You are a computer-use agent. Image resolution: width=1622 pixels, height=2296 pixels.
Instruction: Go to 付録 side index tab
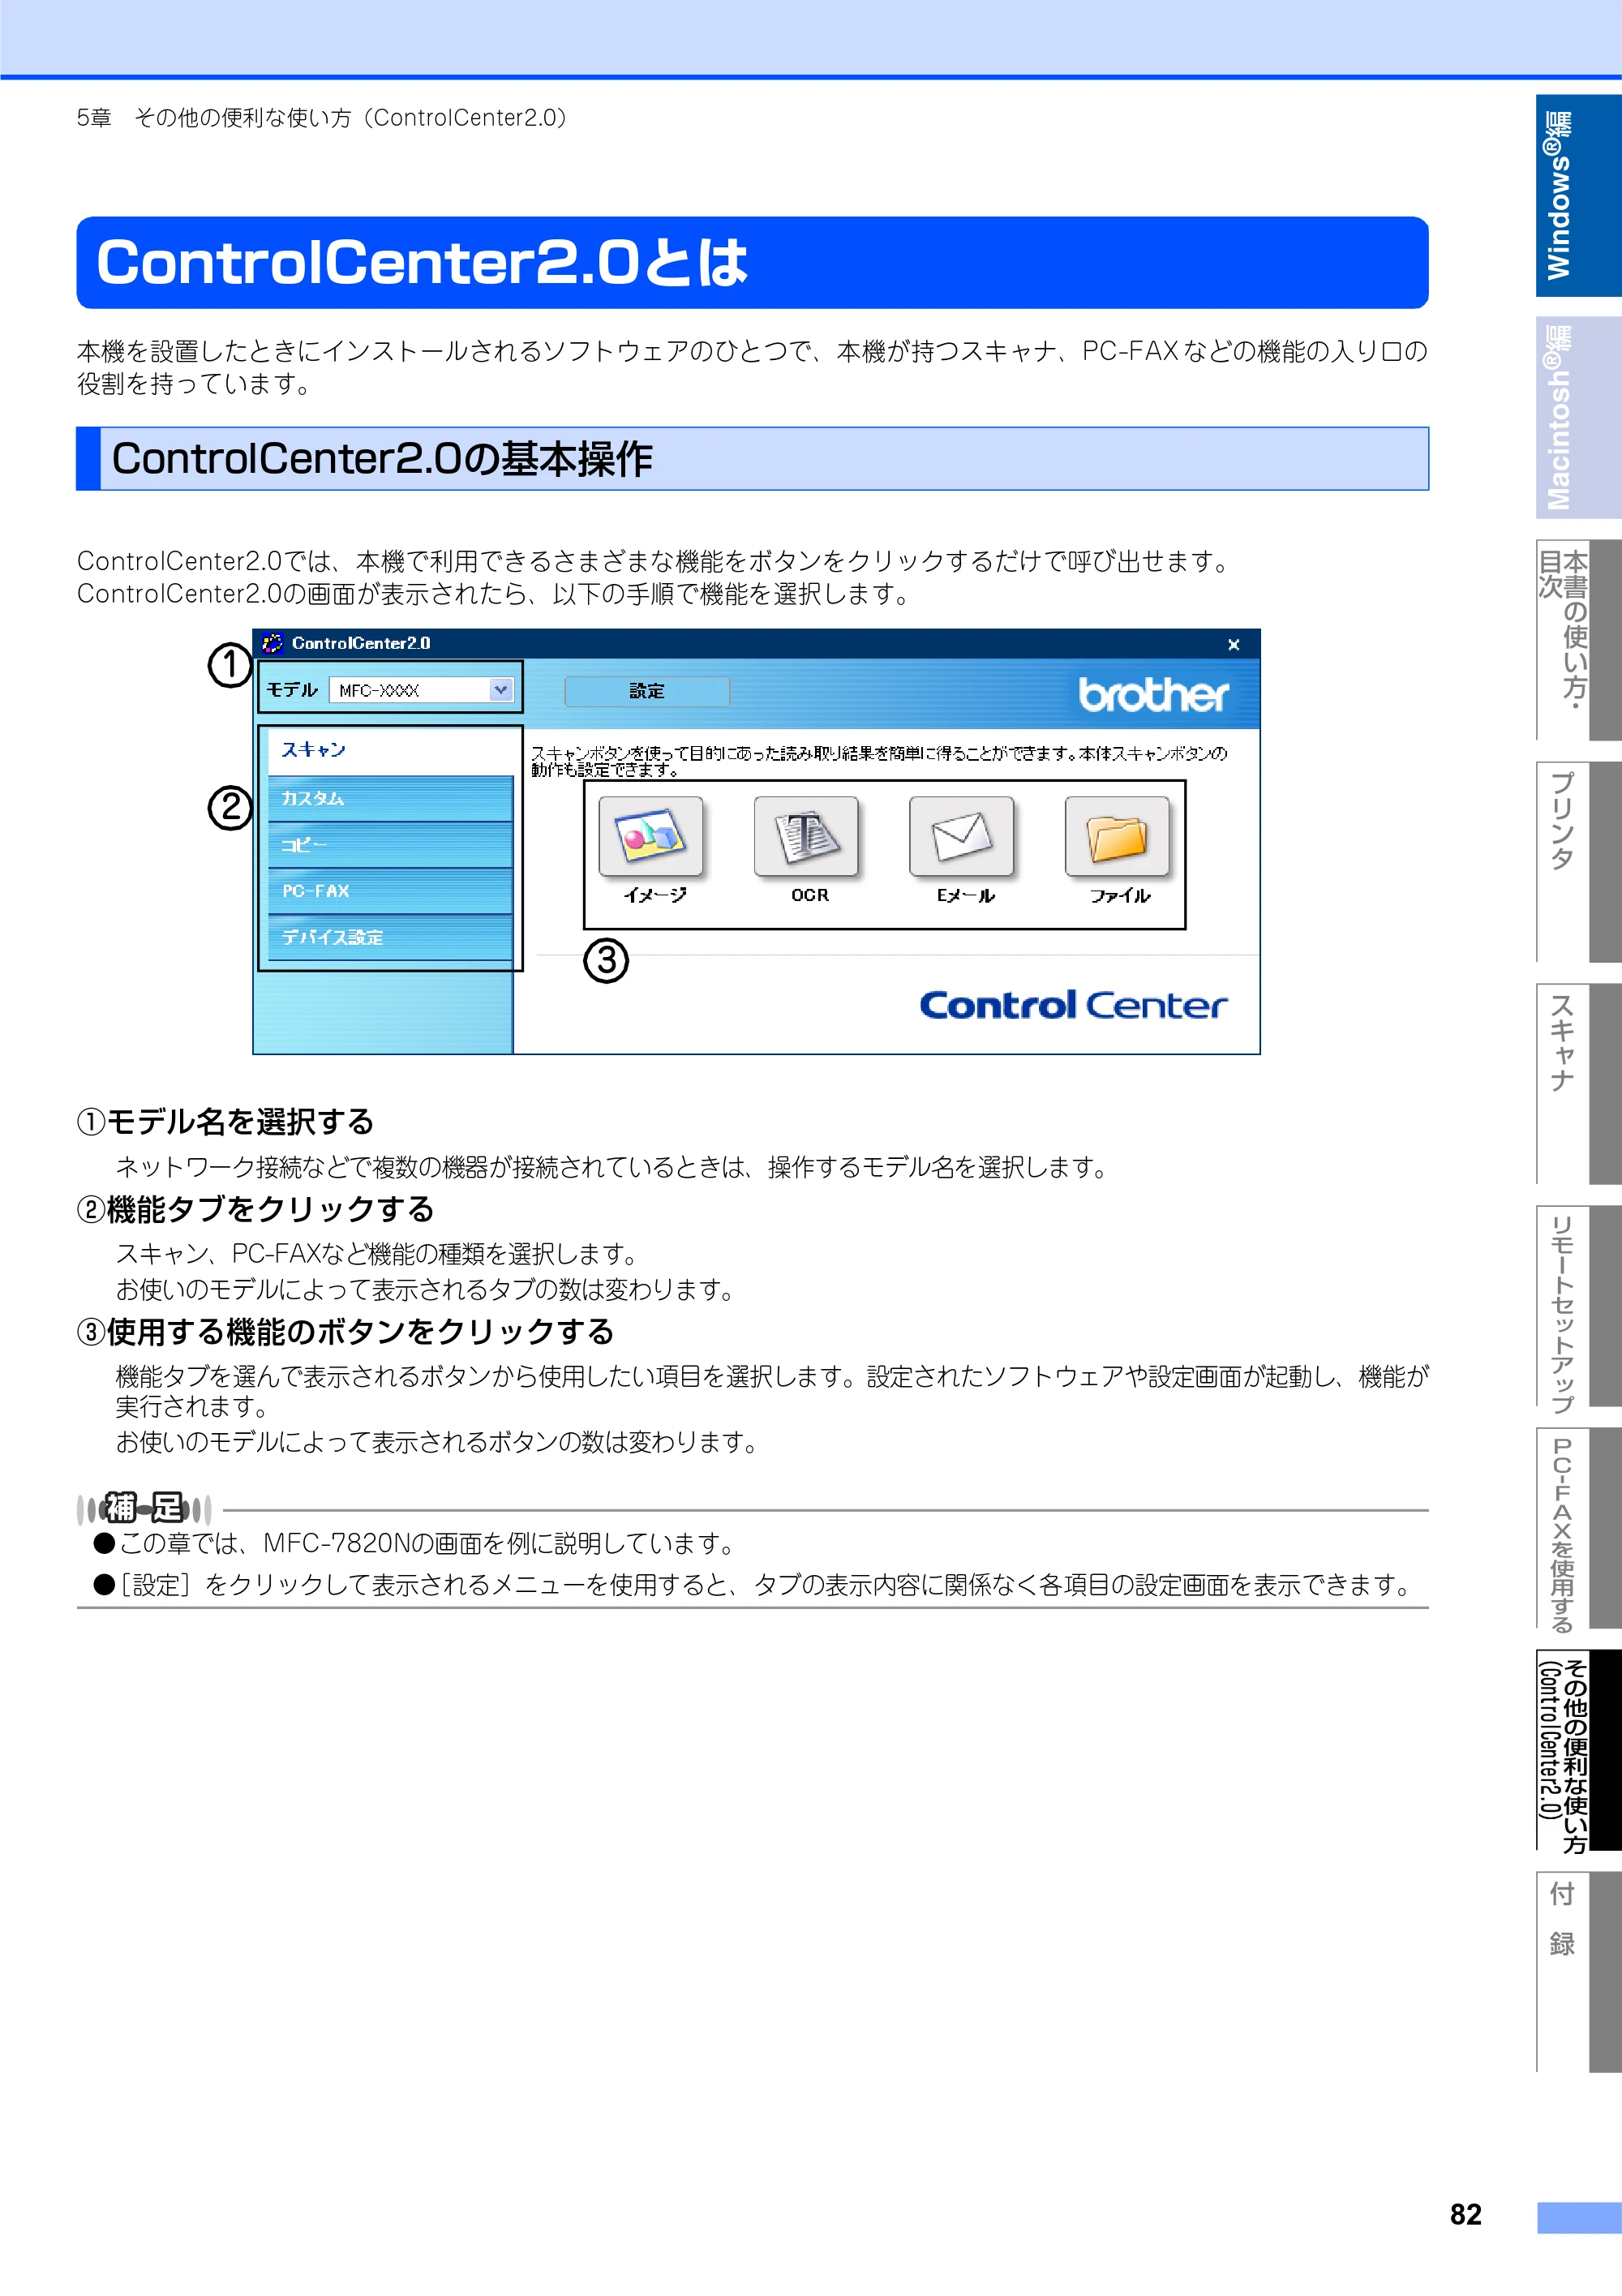pyautogui.click(x=1578, y=1972)
